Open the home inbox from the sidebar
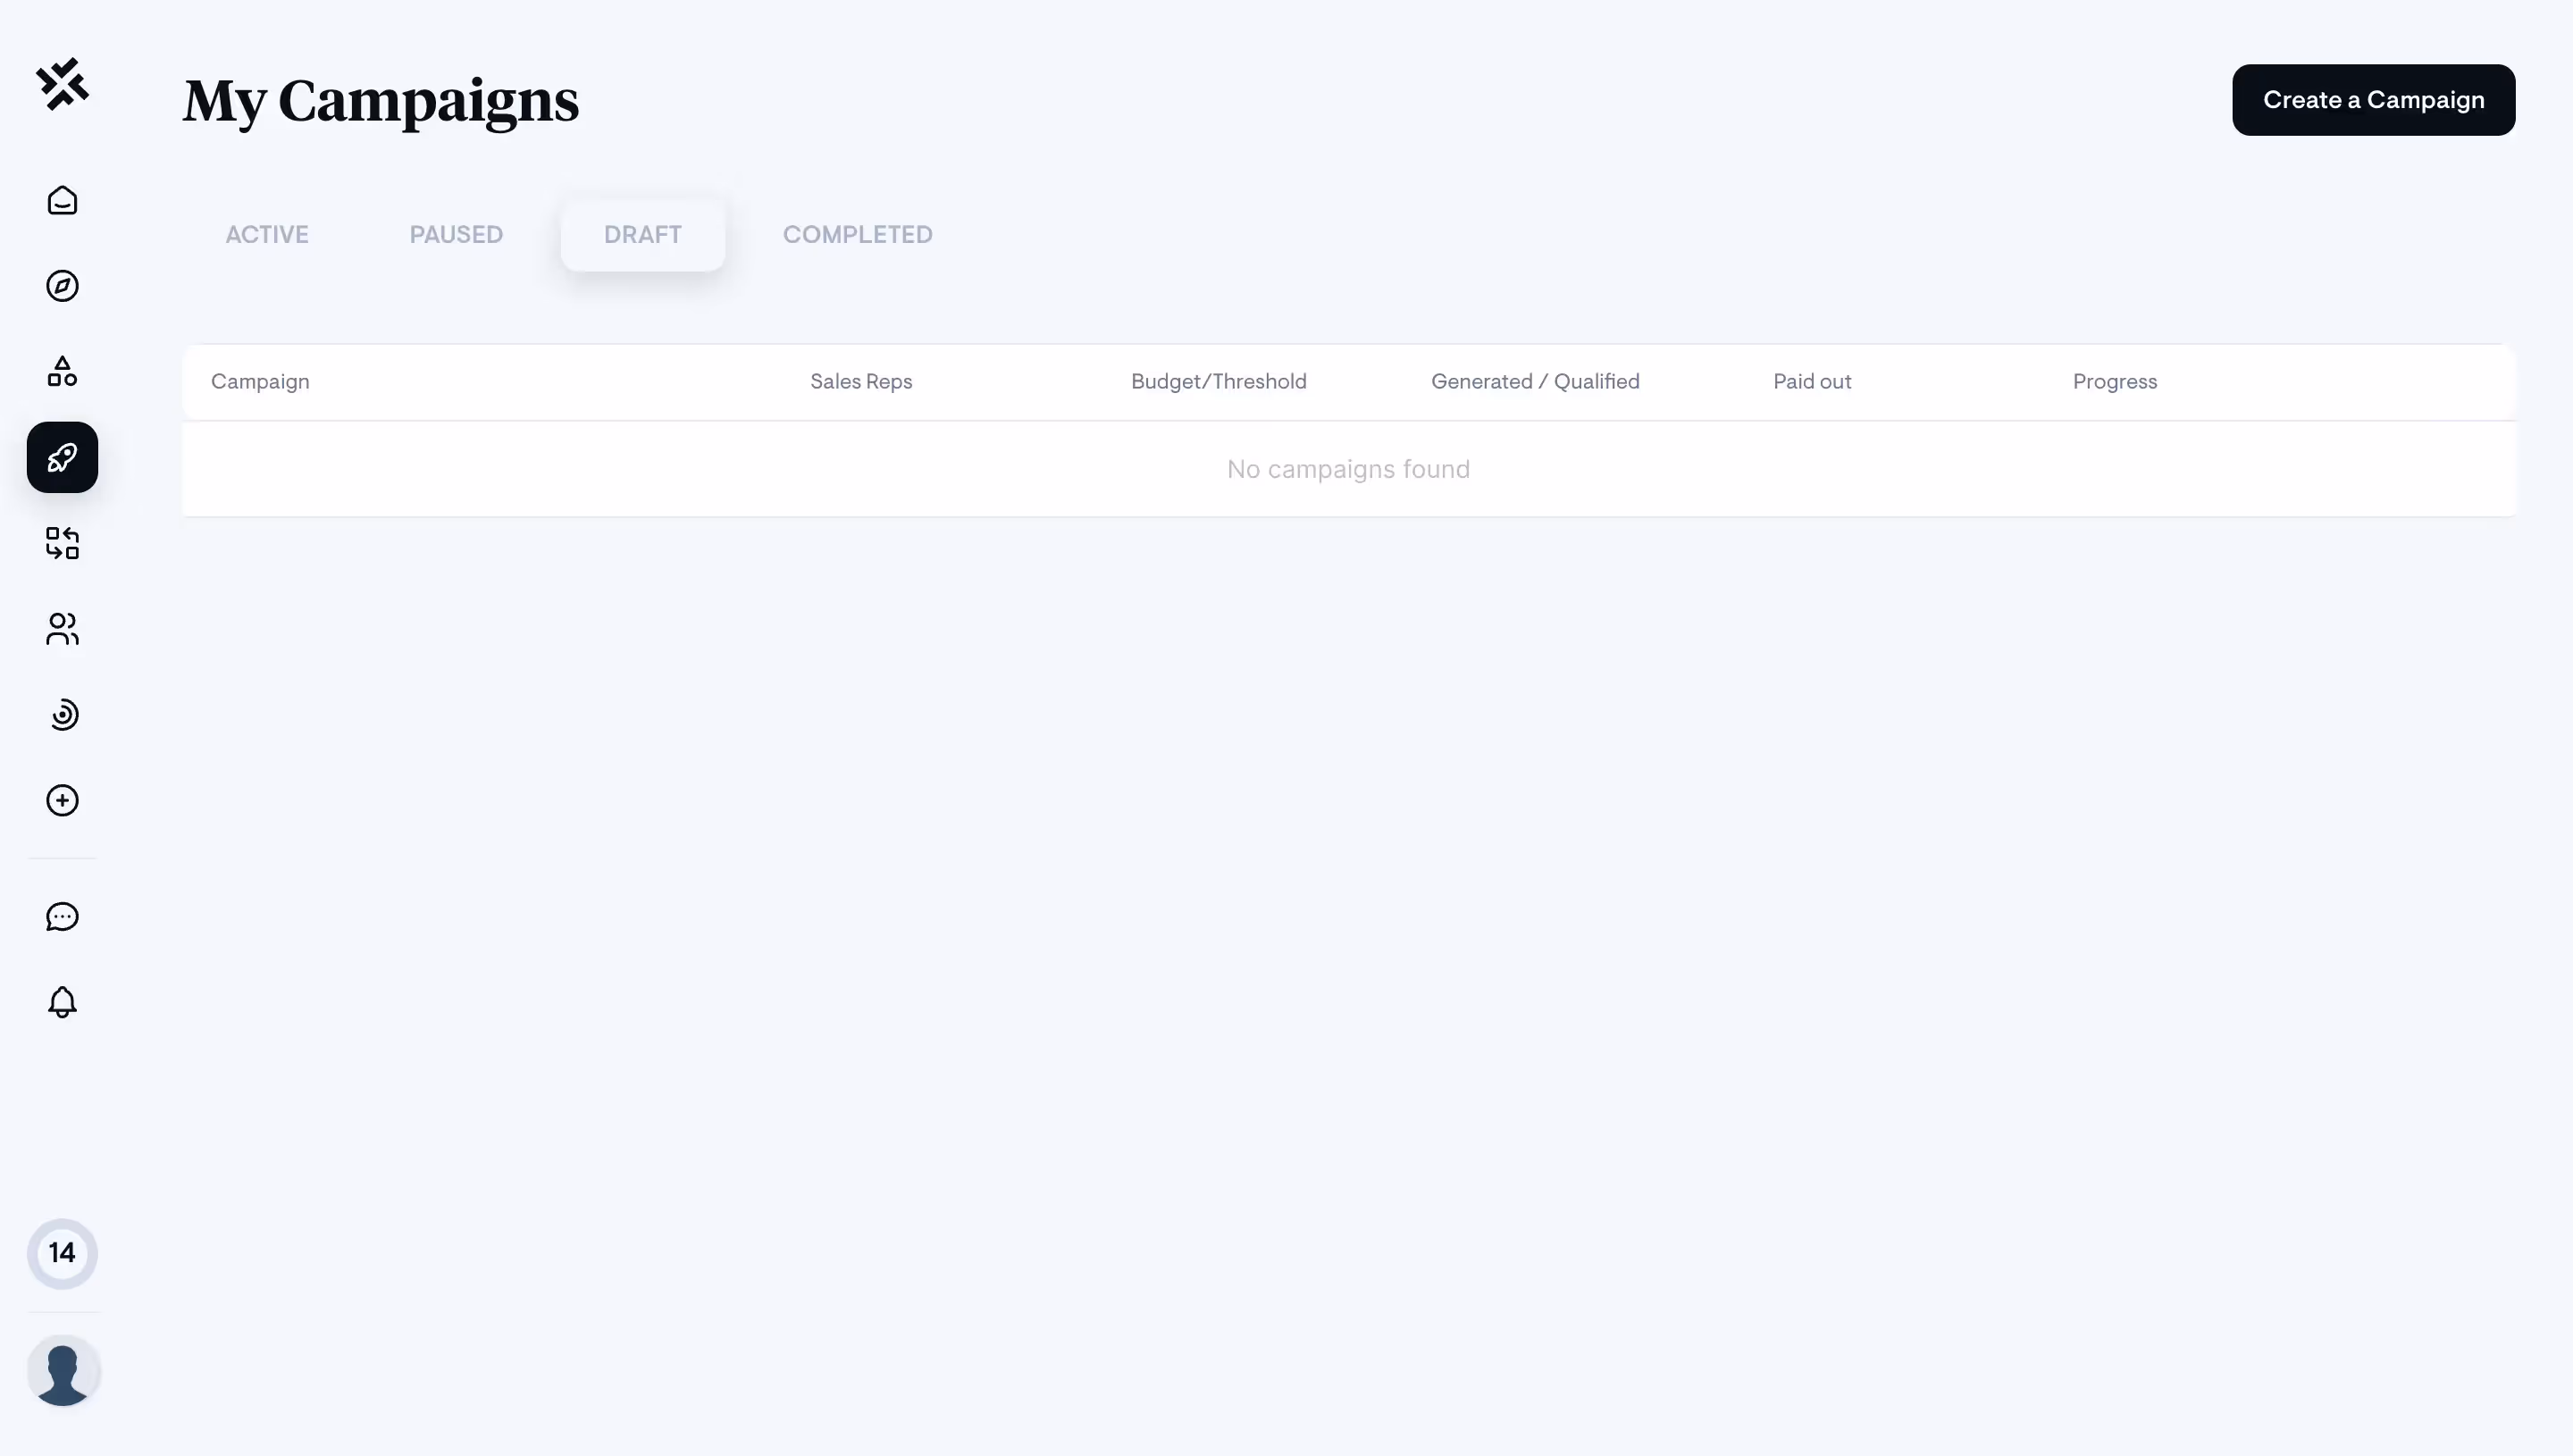Viewport: 2573px width, 1456px height. pos(62,200)
